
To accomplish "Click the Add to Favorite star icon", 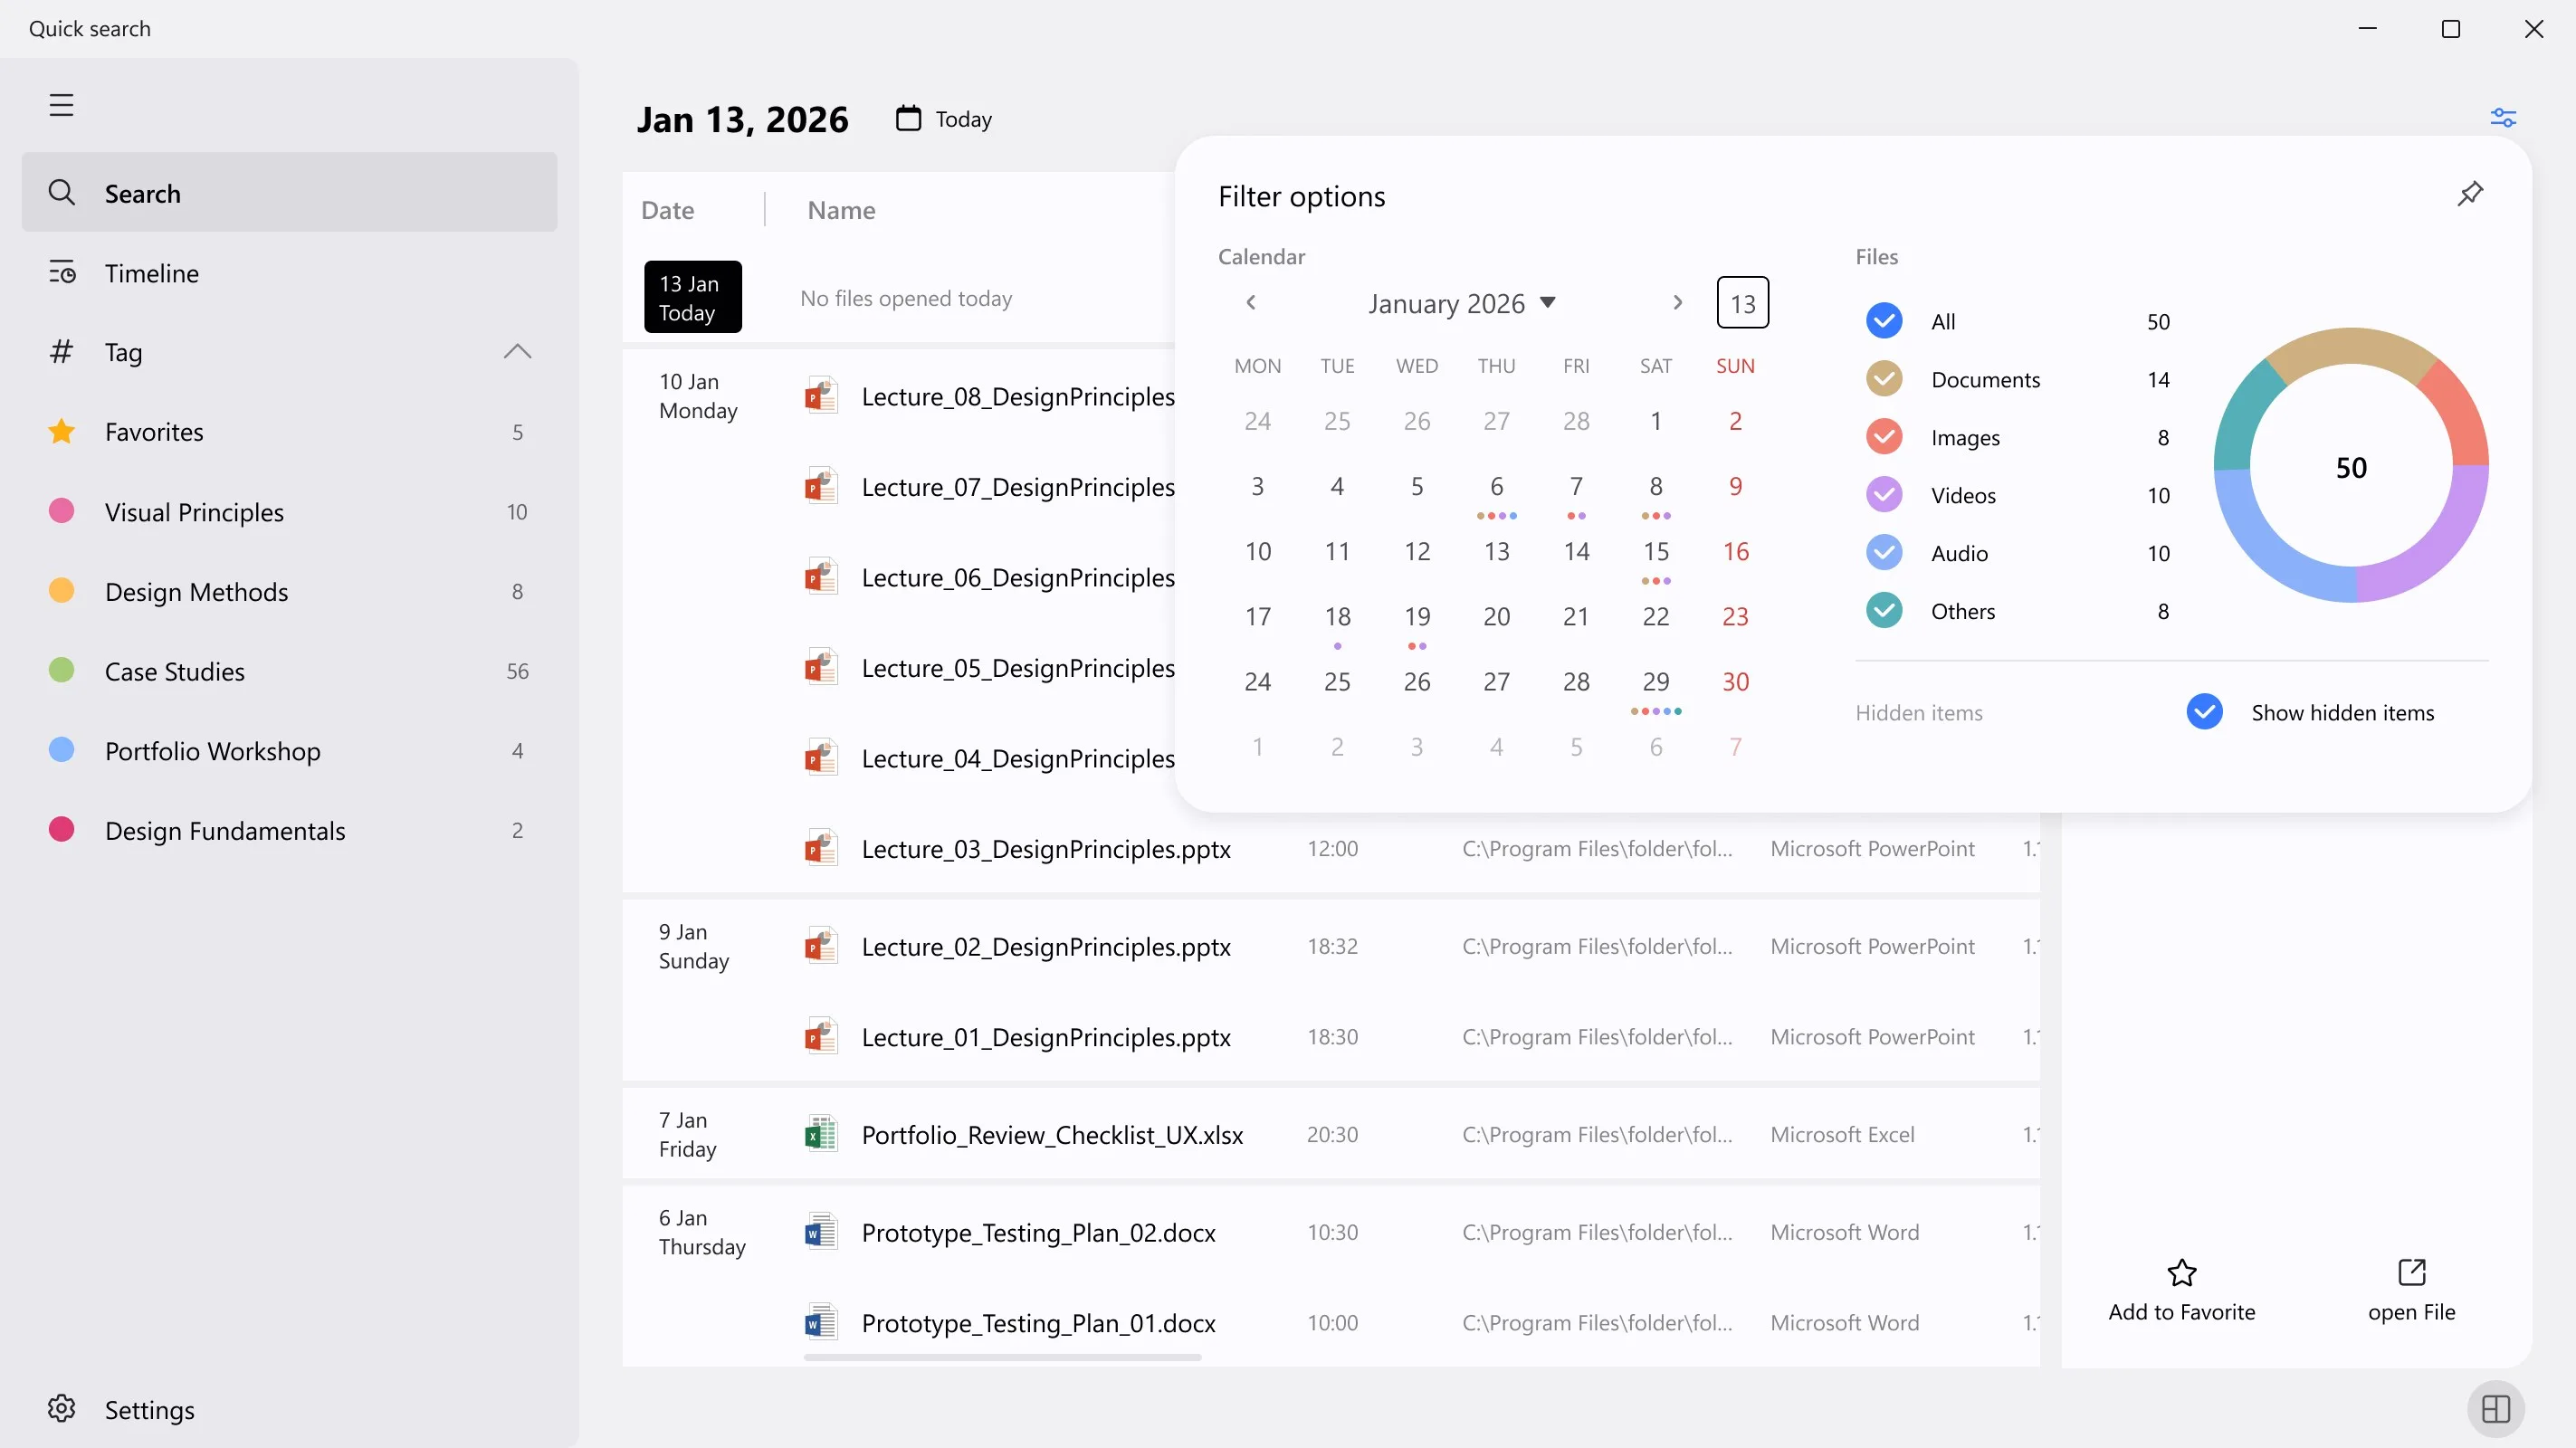I will 2182,1273.
